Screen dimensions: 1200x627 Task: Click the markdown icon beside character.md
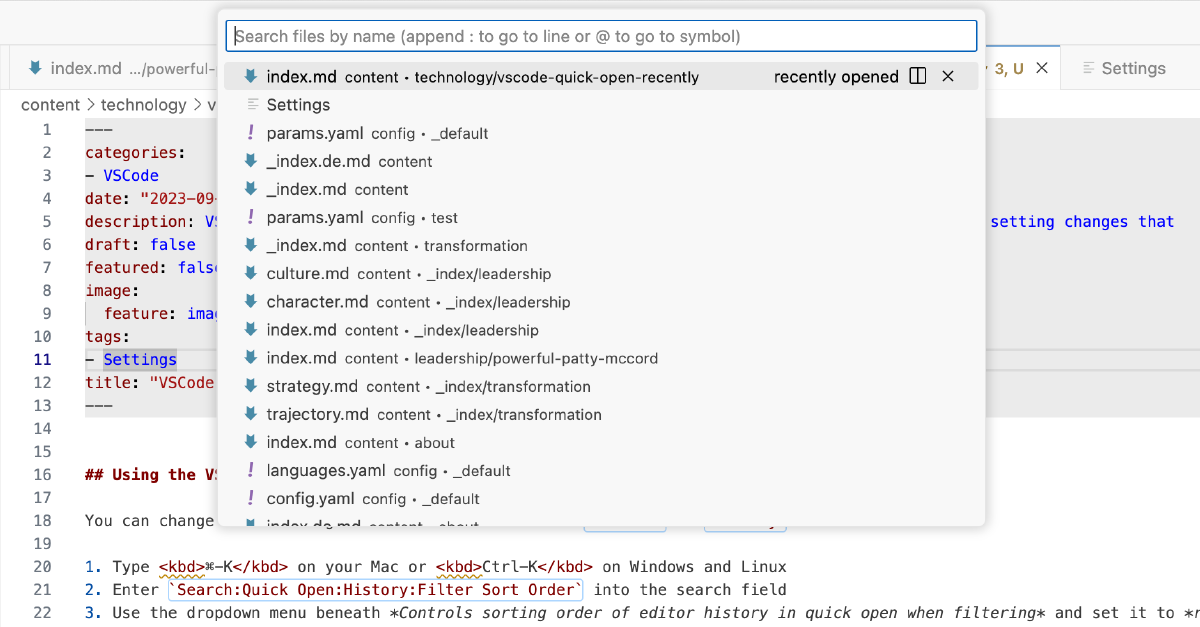(250, 301)
